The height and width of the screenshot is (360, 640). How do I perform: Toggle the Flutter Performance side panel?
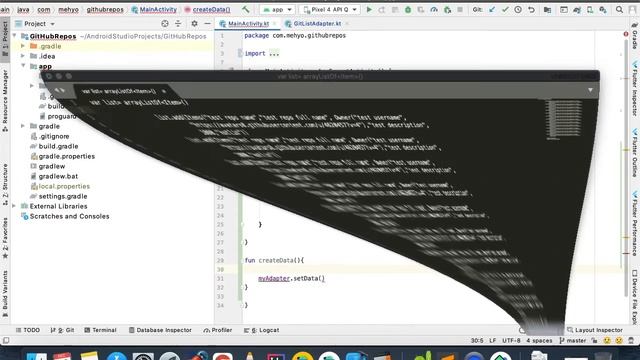click(x=635, y=223)
